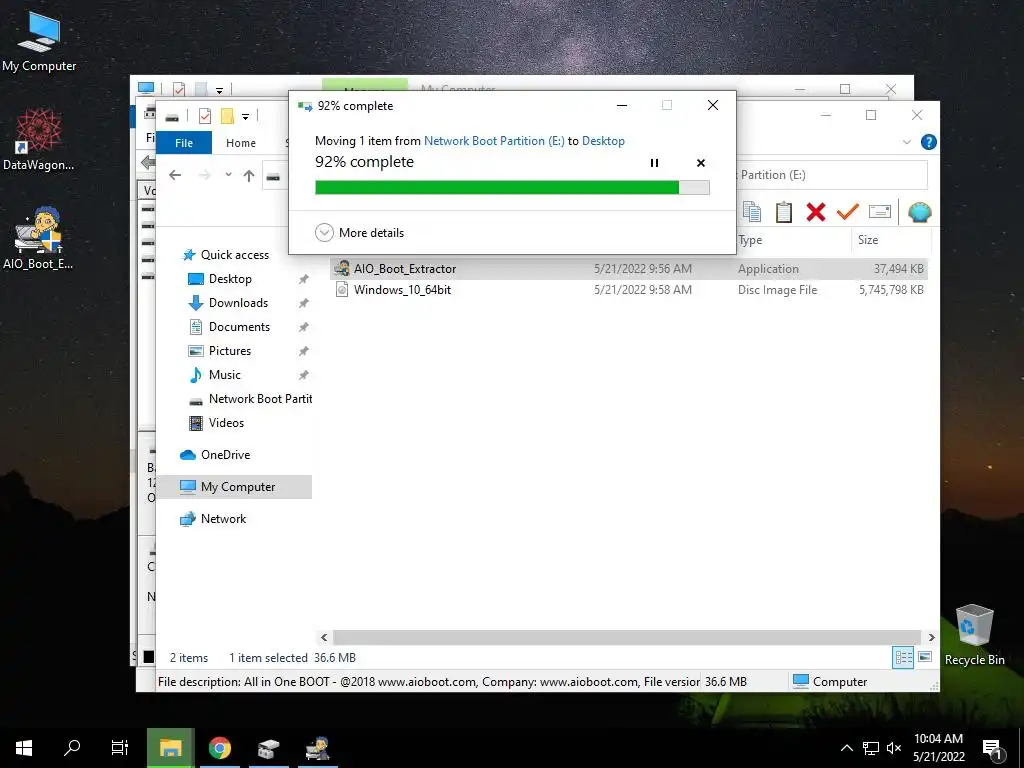
Task: Open the Desktop destination link
Action: coord(603,140)
